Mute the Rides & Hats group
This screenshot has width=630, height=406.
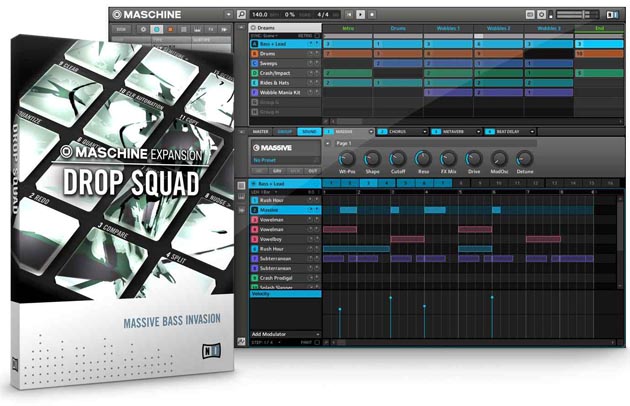tap(310, 82)
